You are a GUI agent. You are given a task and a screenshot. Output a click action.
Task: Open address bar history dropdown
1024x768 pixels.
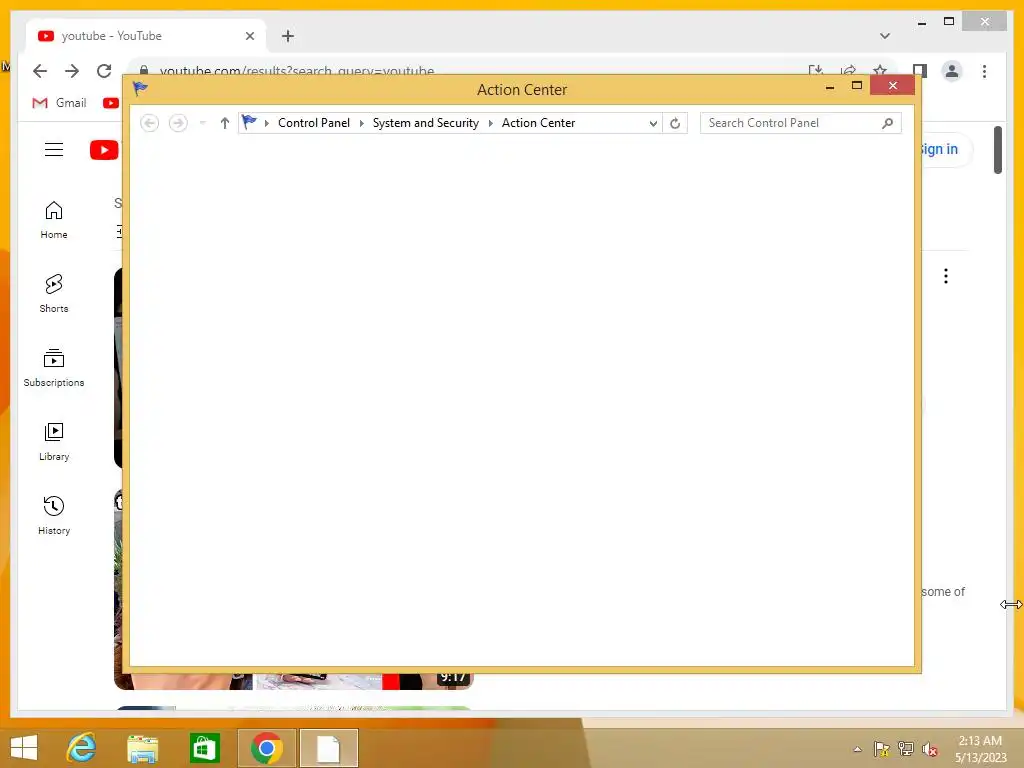click(x=652, y=123)
